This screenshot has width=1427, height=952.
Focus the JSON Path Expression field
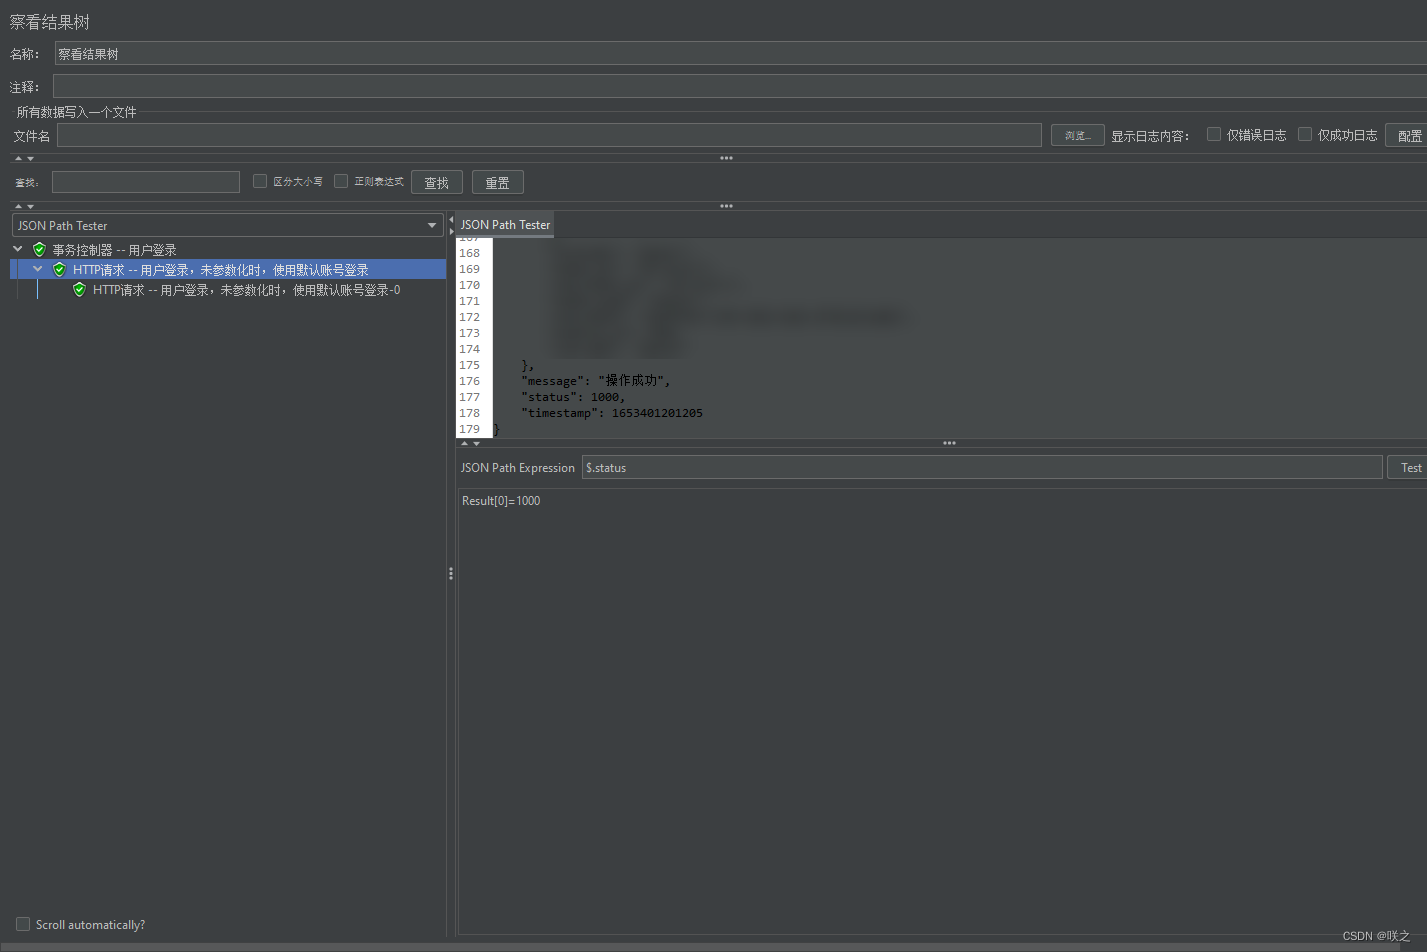point(982,467)
